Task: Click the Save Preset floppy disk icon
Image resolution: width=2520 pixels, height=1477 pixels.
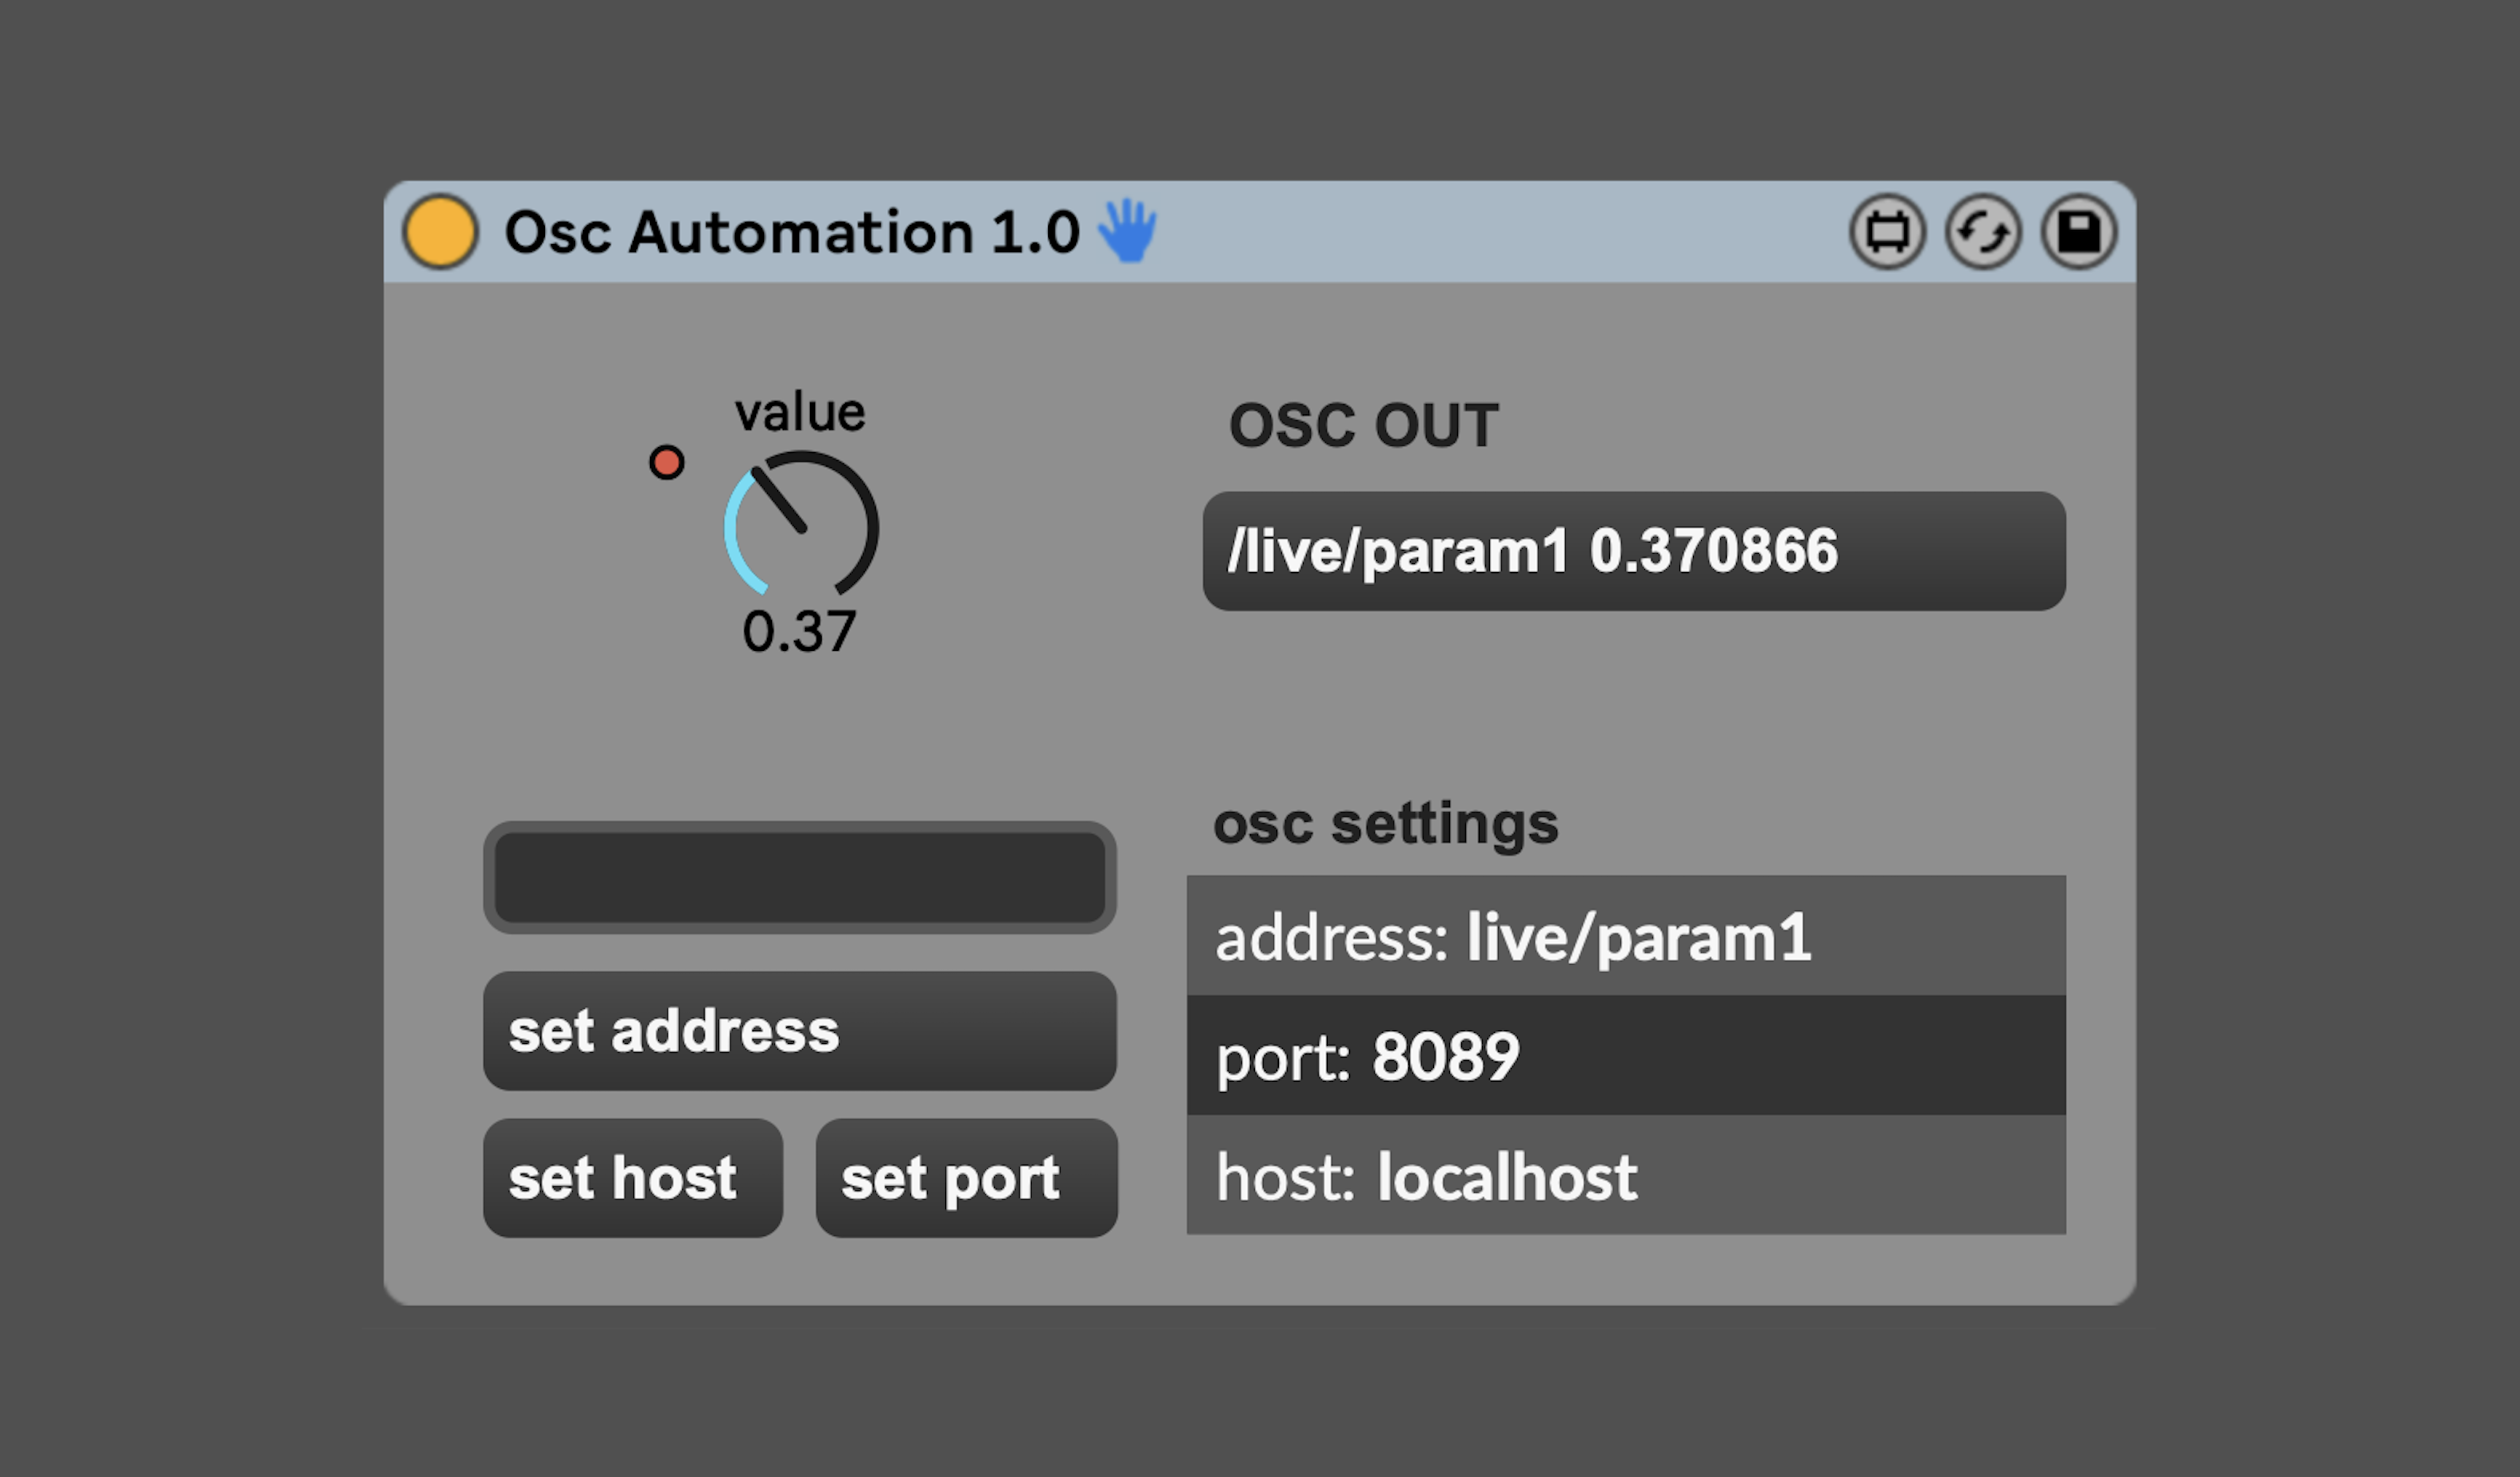Action: click(x=2079, y=232)
